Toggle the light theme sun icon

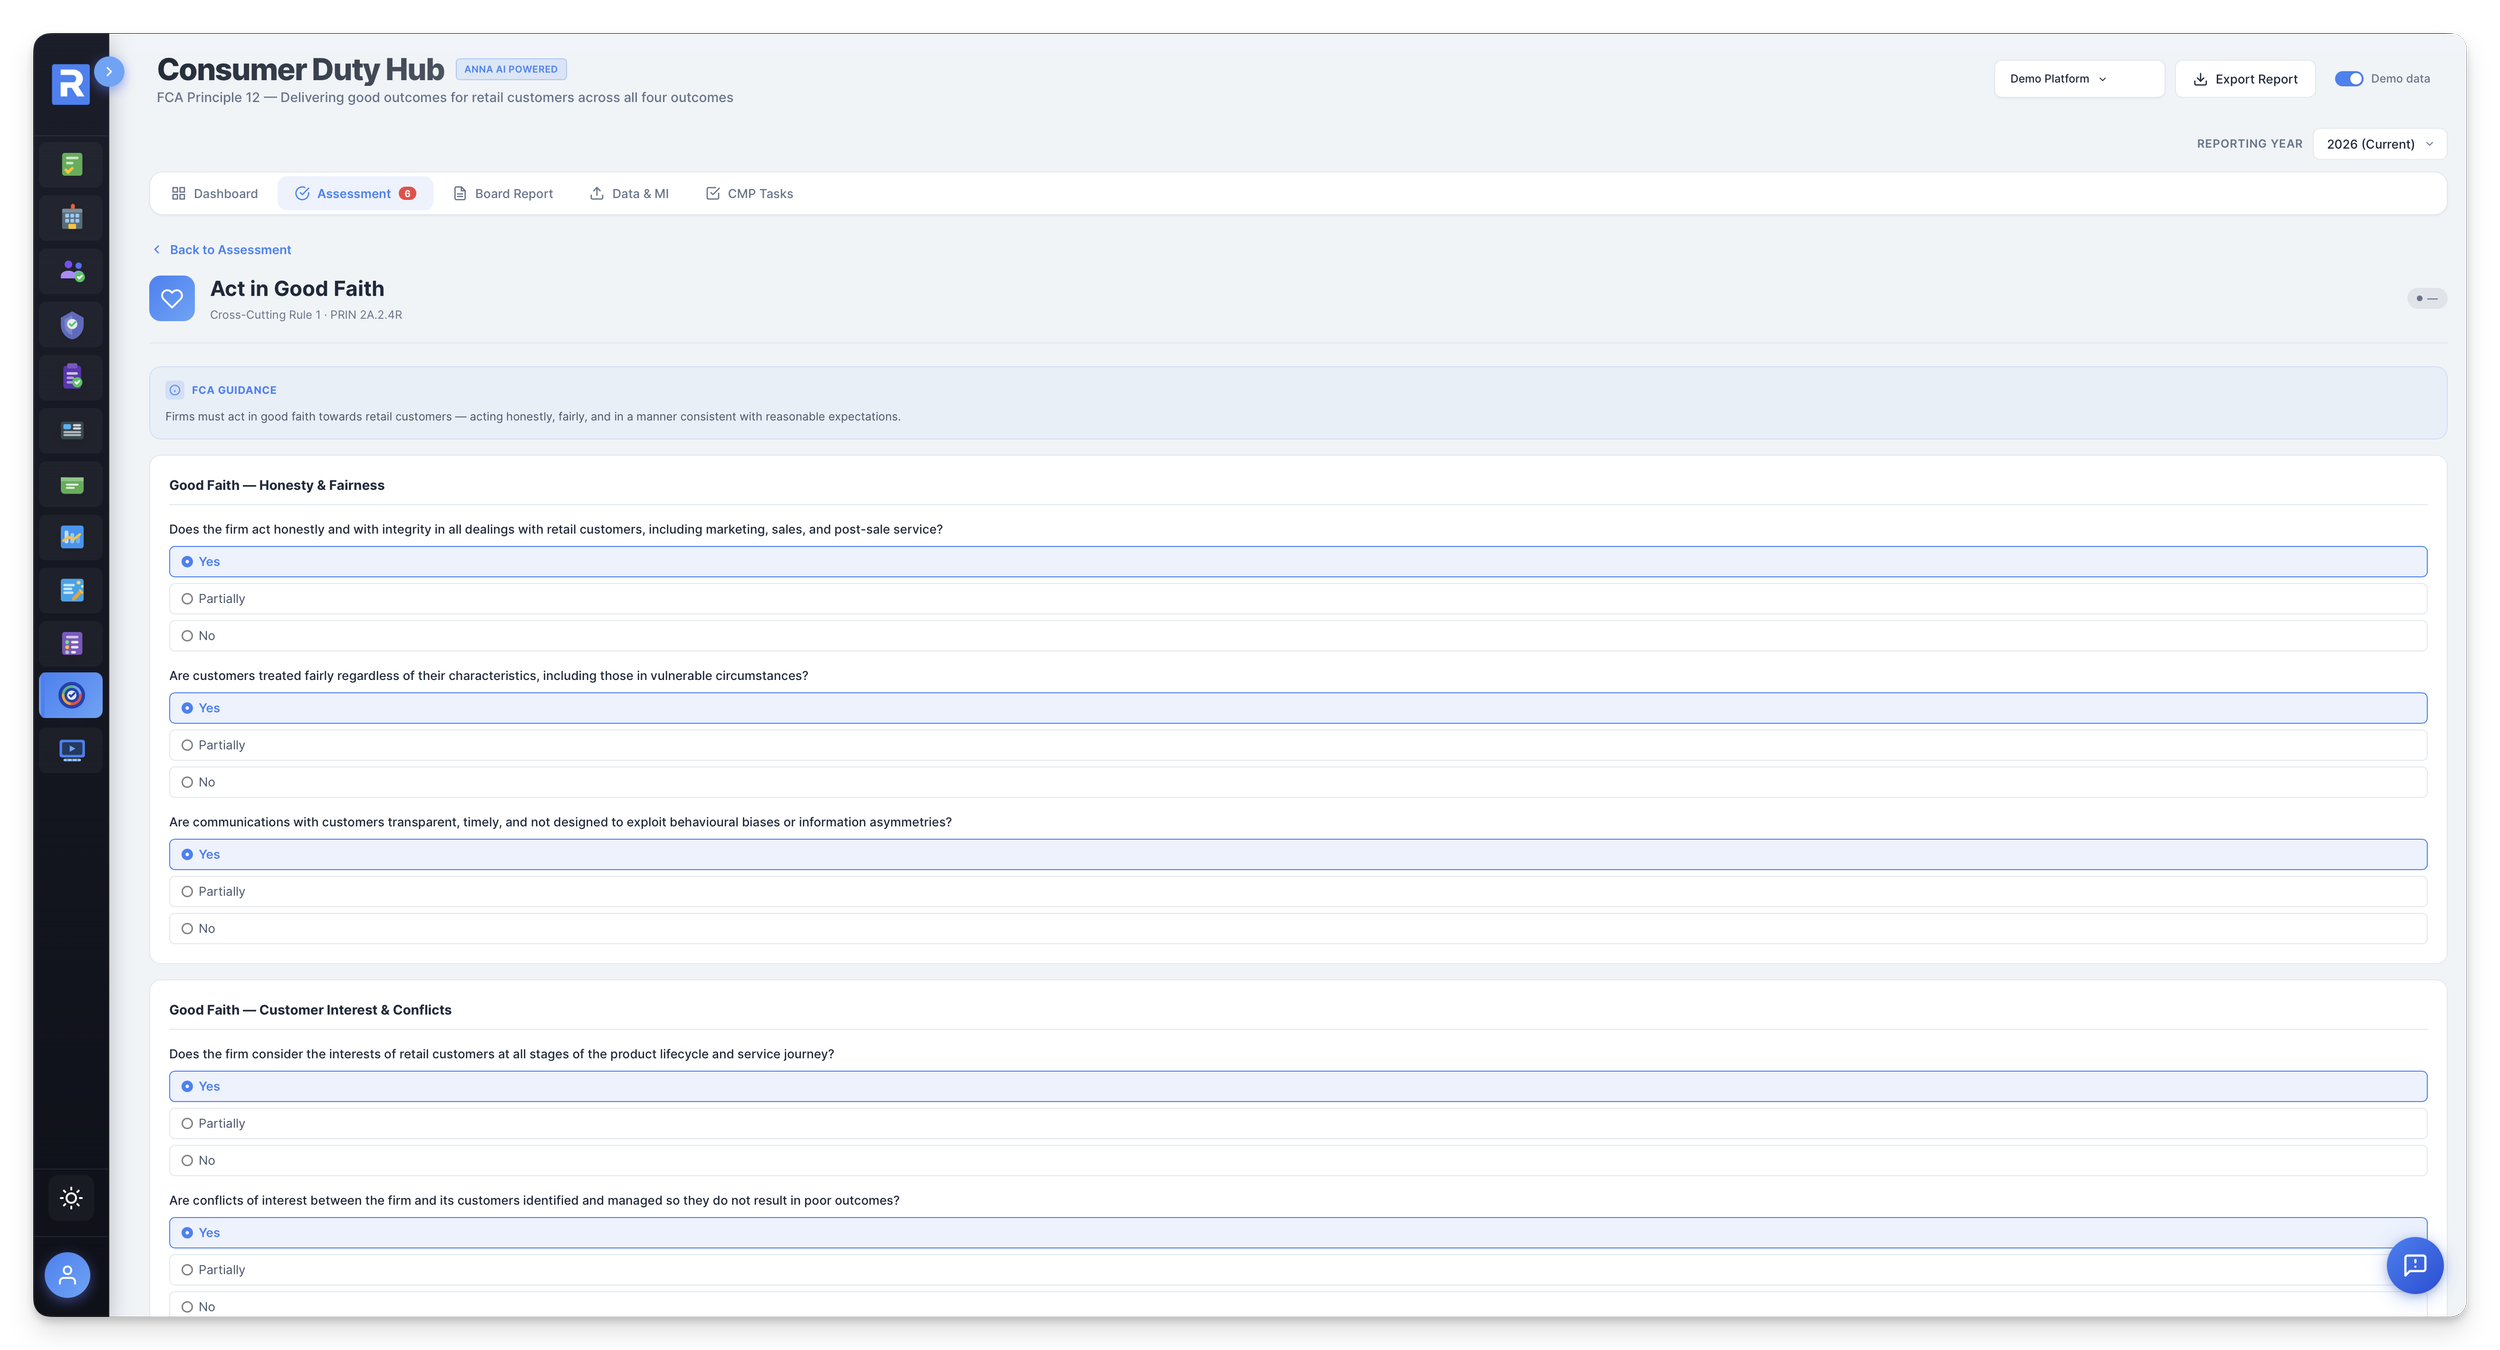(71, 1198)
